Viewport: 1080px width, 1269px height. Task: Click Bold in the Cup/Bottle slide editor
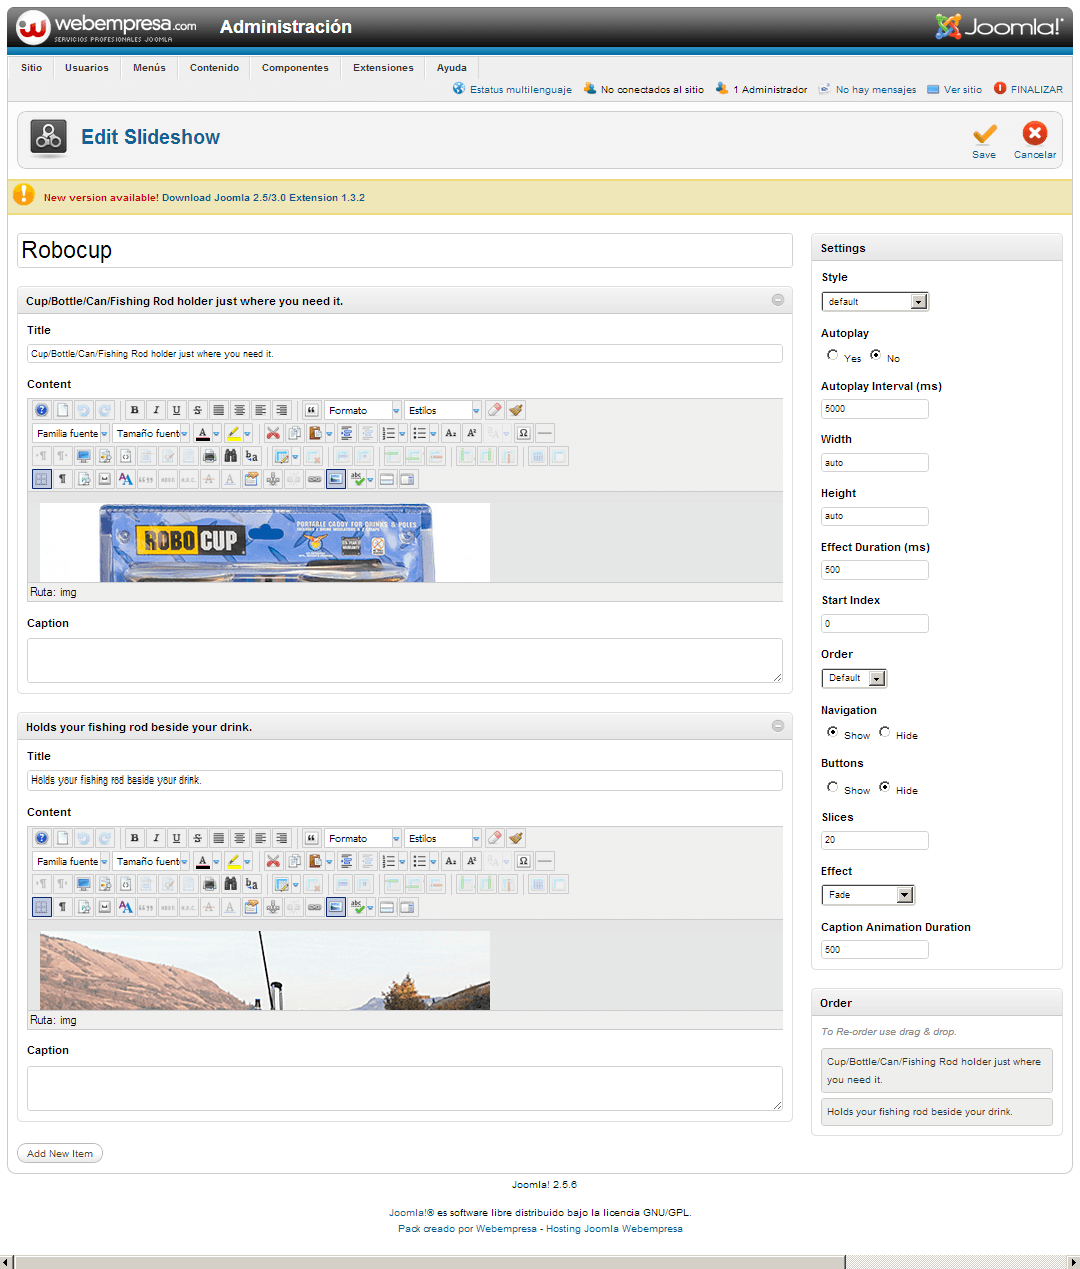(x=135, y=410)
